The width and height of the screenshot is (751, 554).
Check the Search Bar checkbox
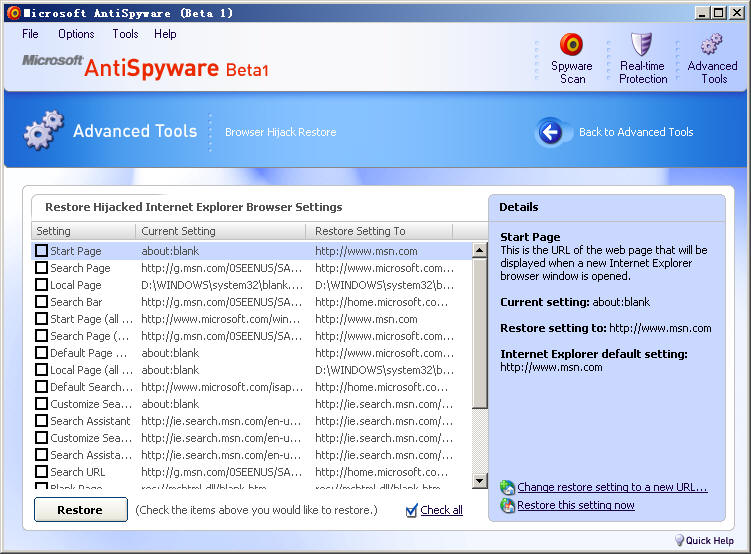coord(42,302)
